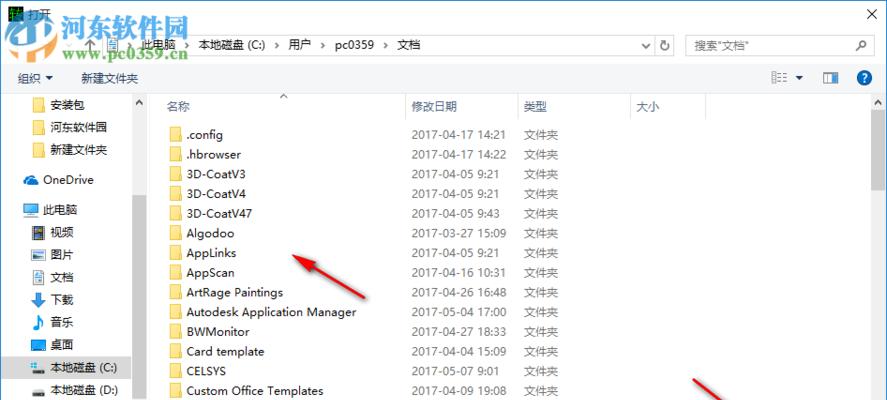The height and width of the screenshot is (400, 887).
Task: Click the AppScan folder icon
Action: pyautogui.click(x=175, y=273)
